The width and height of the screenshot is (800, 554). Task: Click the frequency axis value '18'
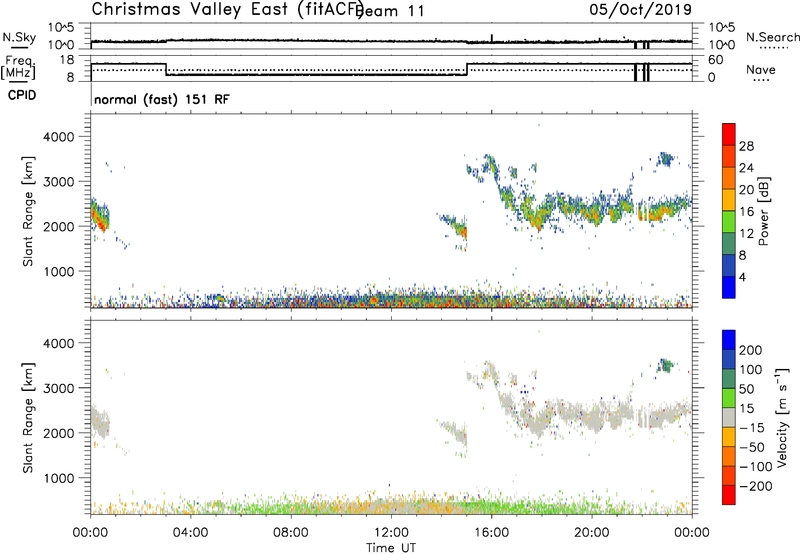coord(65,60)
